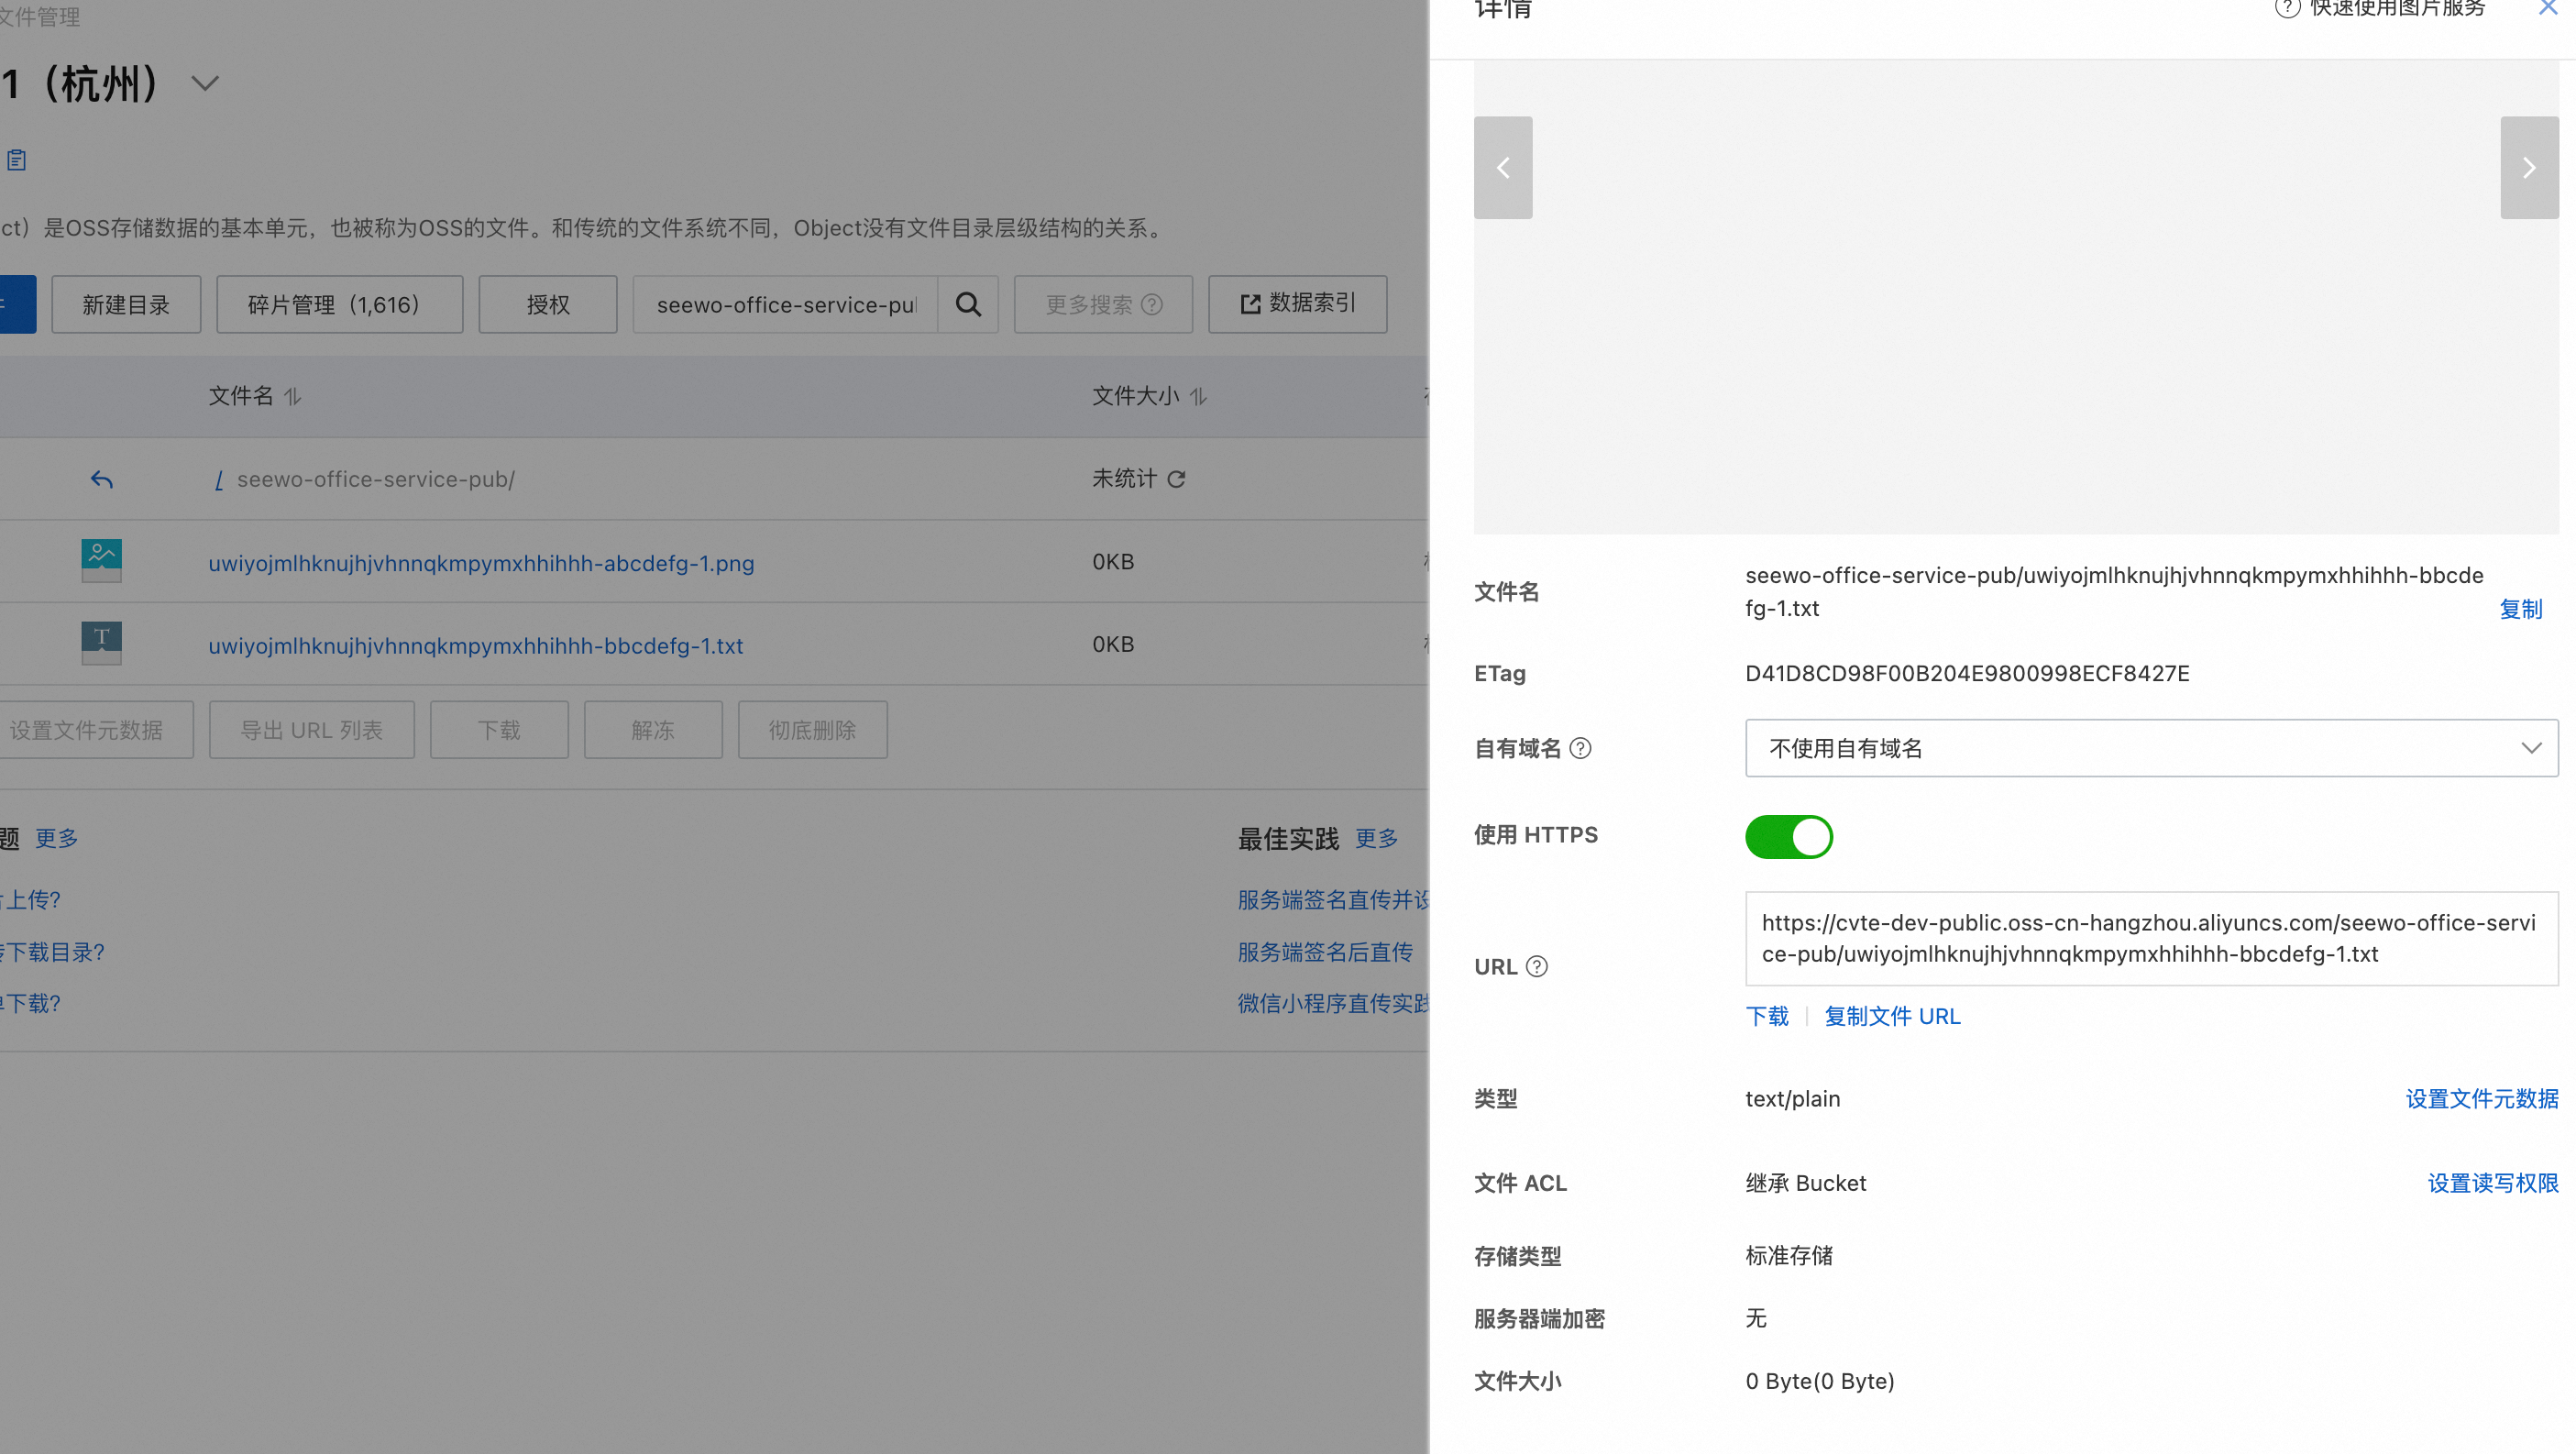Viewport: 2576px width, 1454px height.
Task: Click the empty file preview area
Action: click(x=2016, y=297)
